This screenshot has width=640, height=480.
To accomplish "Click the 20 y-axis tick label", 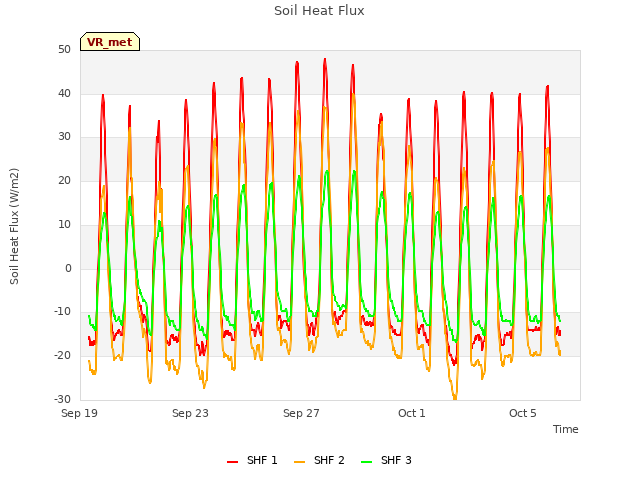I will [x=64, y=180].
